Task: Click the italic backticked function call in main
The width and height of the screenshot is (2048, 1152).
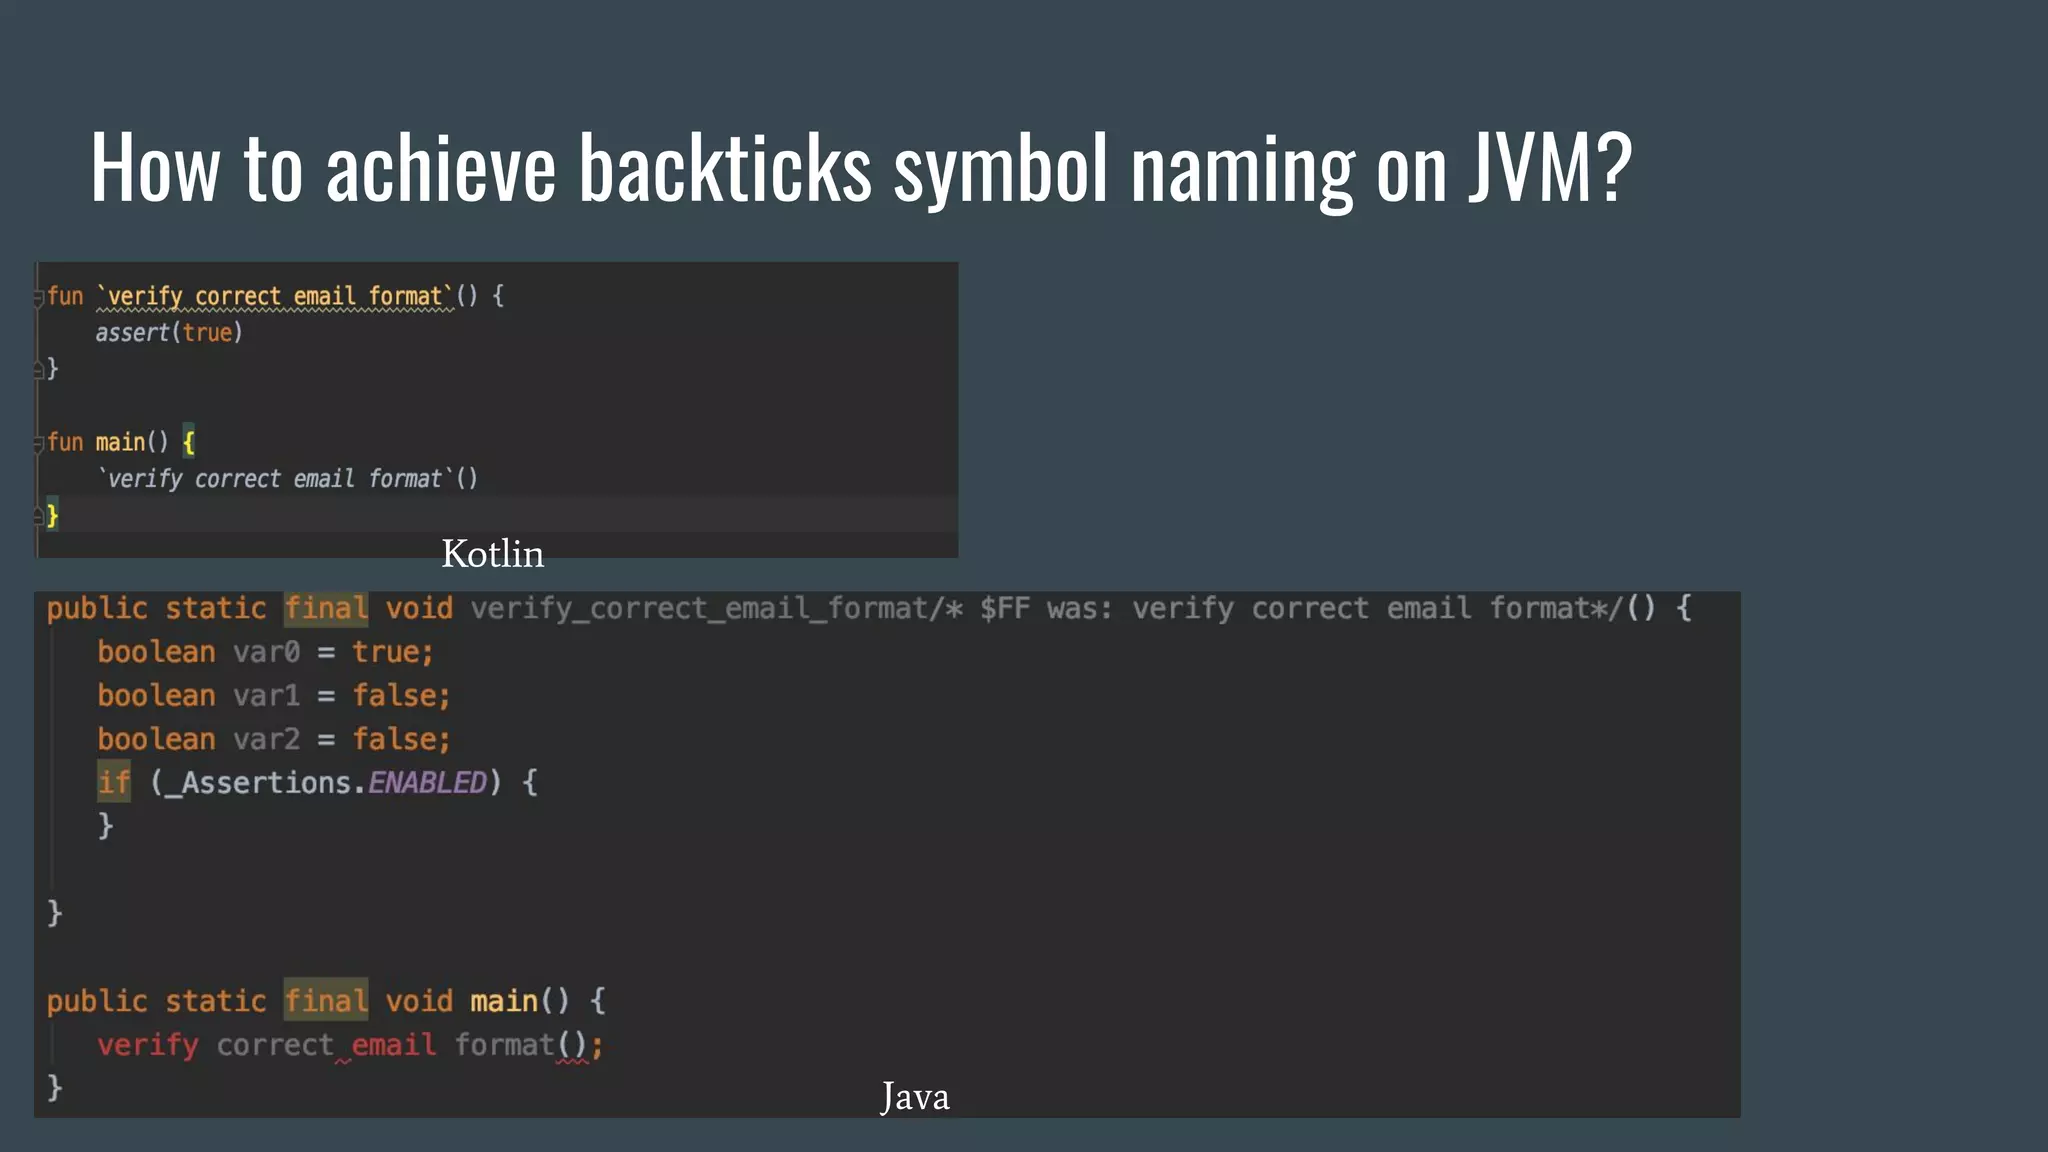Action: (x=287, y=479)
